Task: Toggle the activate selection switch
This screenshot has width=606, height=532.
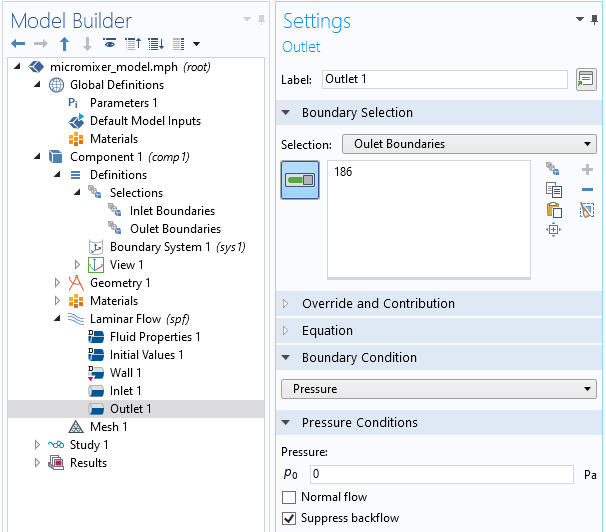Action: 300,180
